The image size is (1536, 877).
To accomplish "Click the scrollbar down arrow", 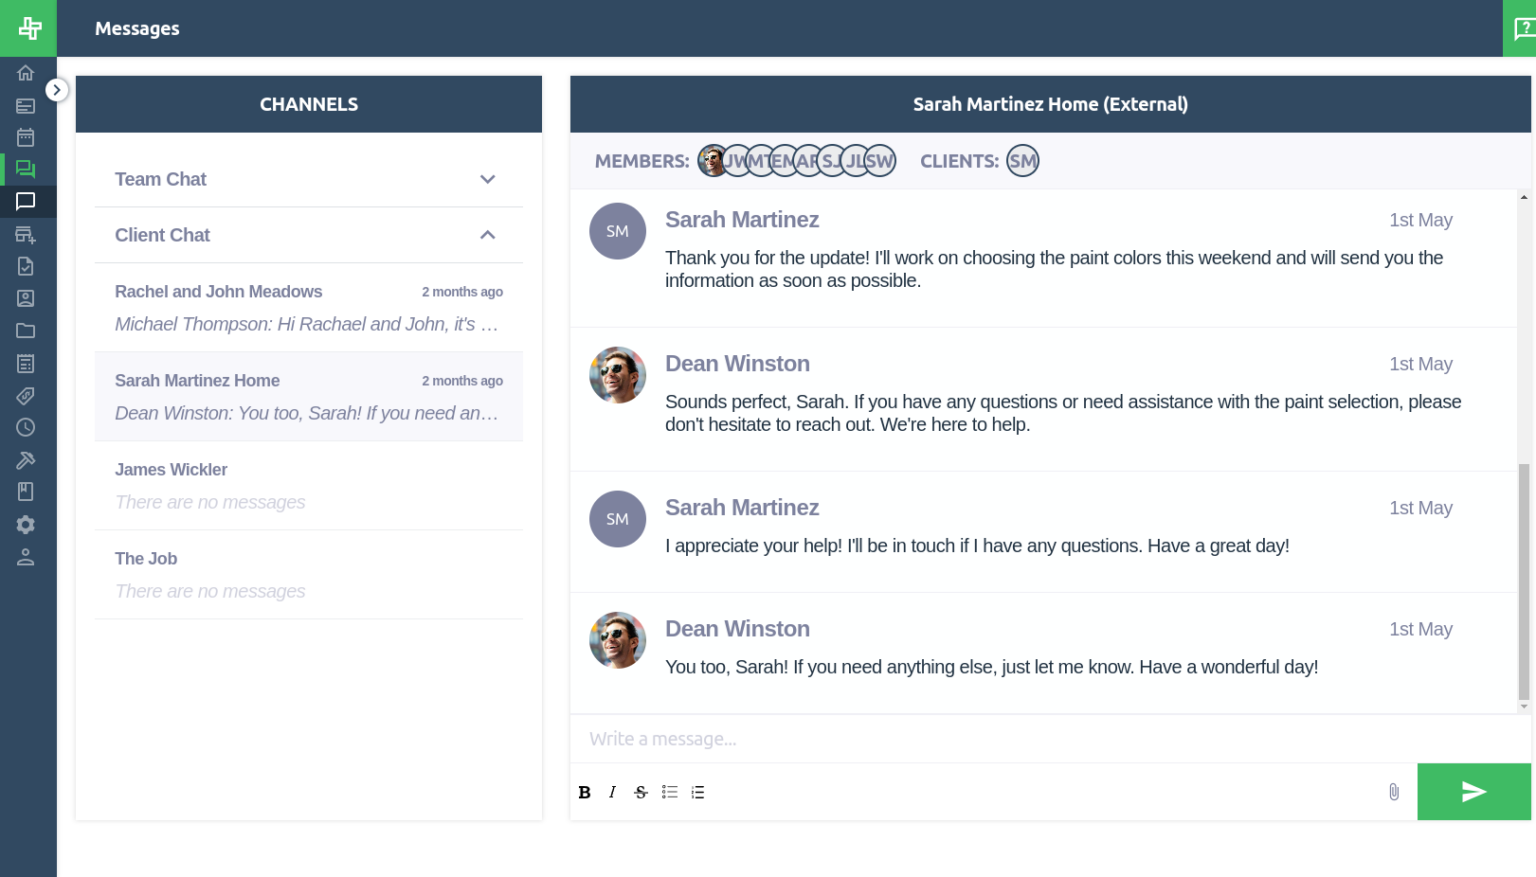I will (1524, 707).
